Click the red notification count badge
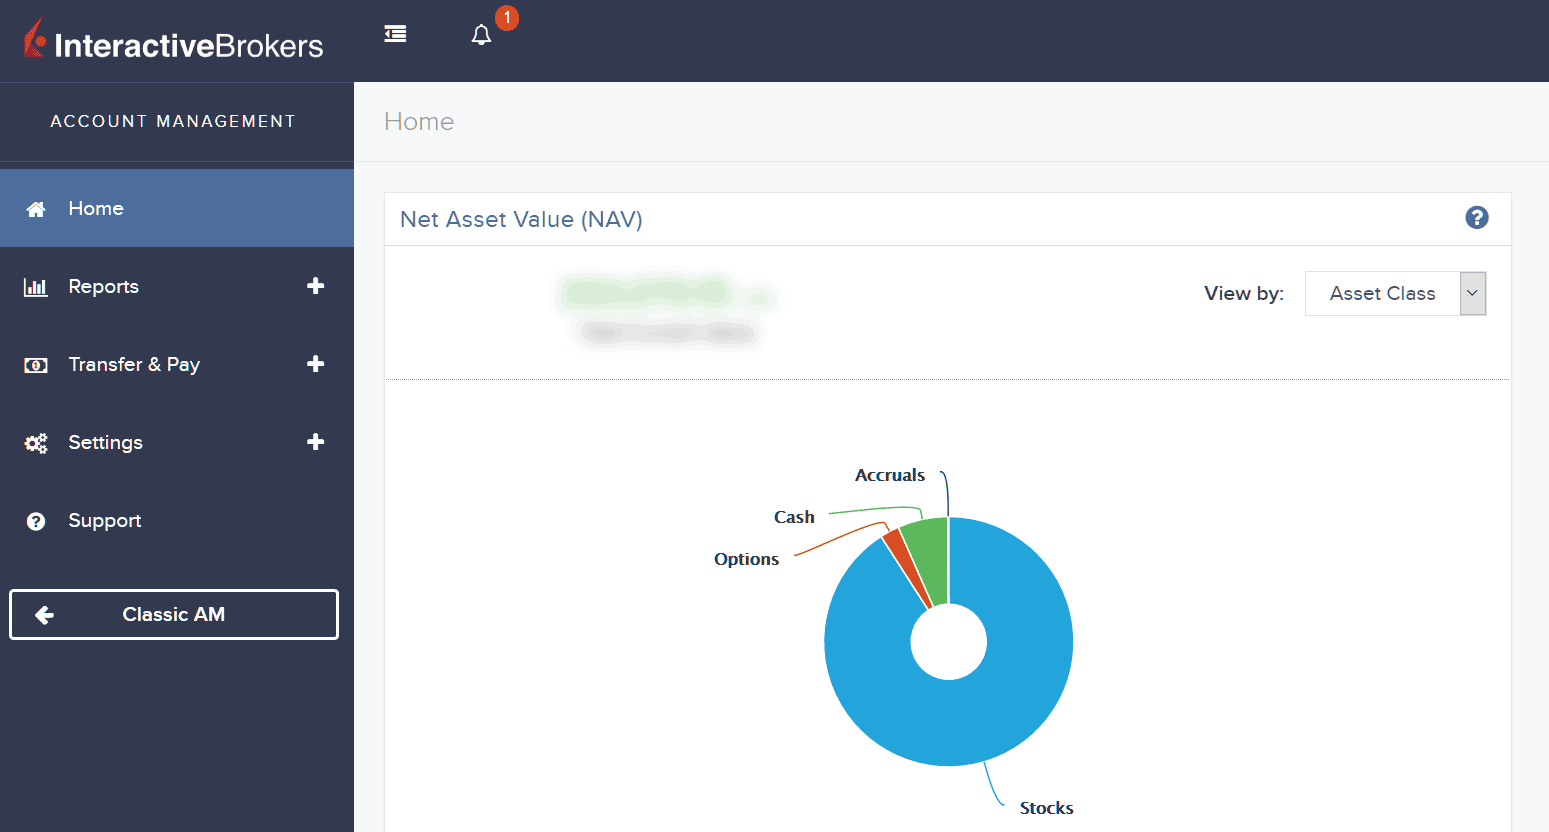The image size is (1549, 832). tap(507, 17)
